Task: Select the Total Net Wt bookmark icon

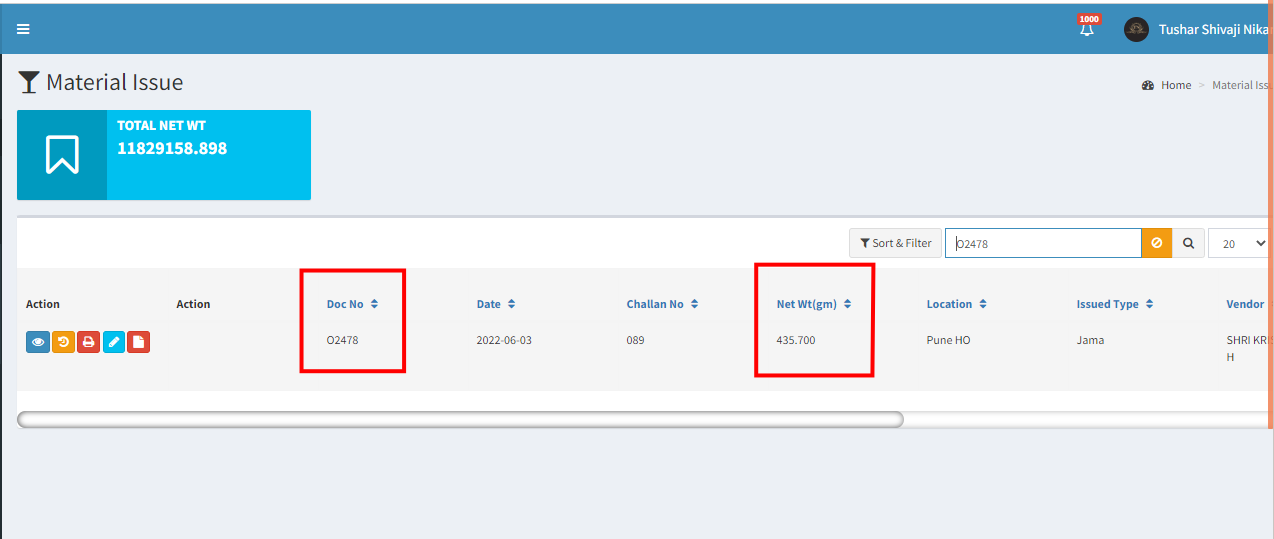Action: pos(62,155)
